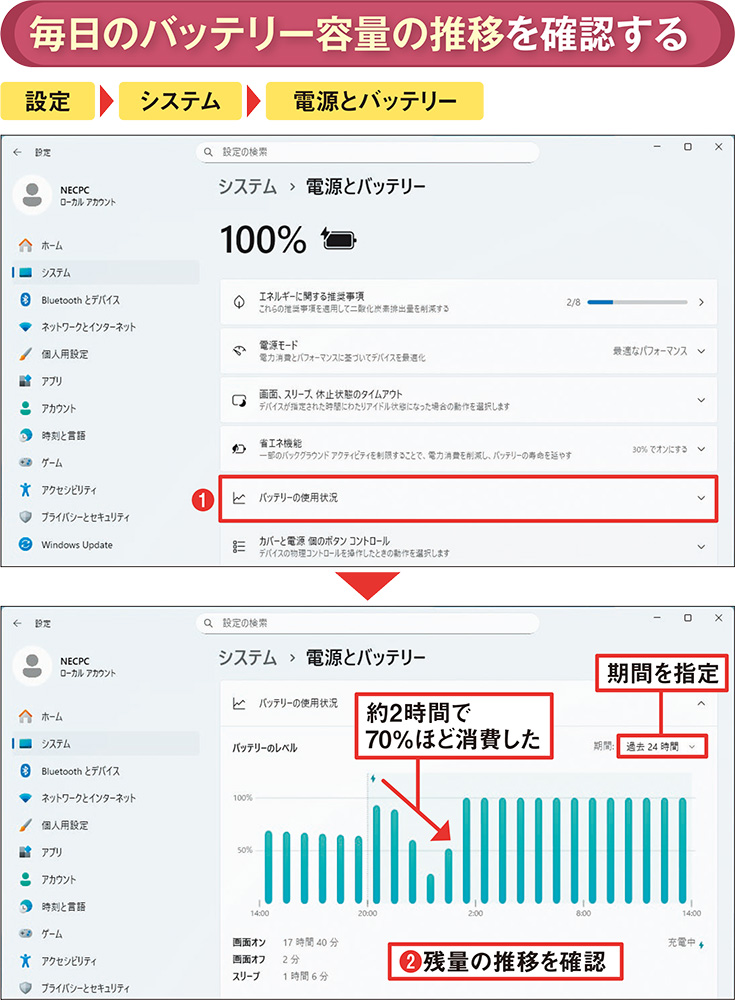Select ホーム in the lower window sidebar
The image size is (735, 1000).
(105, 716)
